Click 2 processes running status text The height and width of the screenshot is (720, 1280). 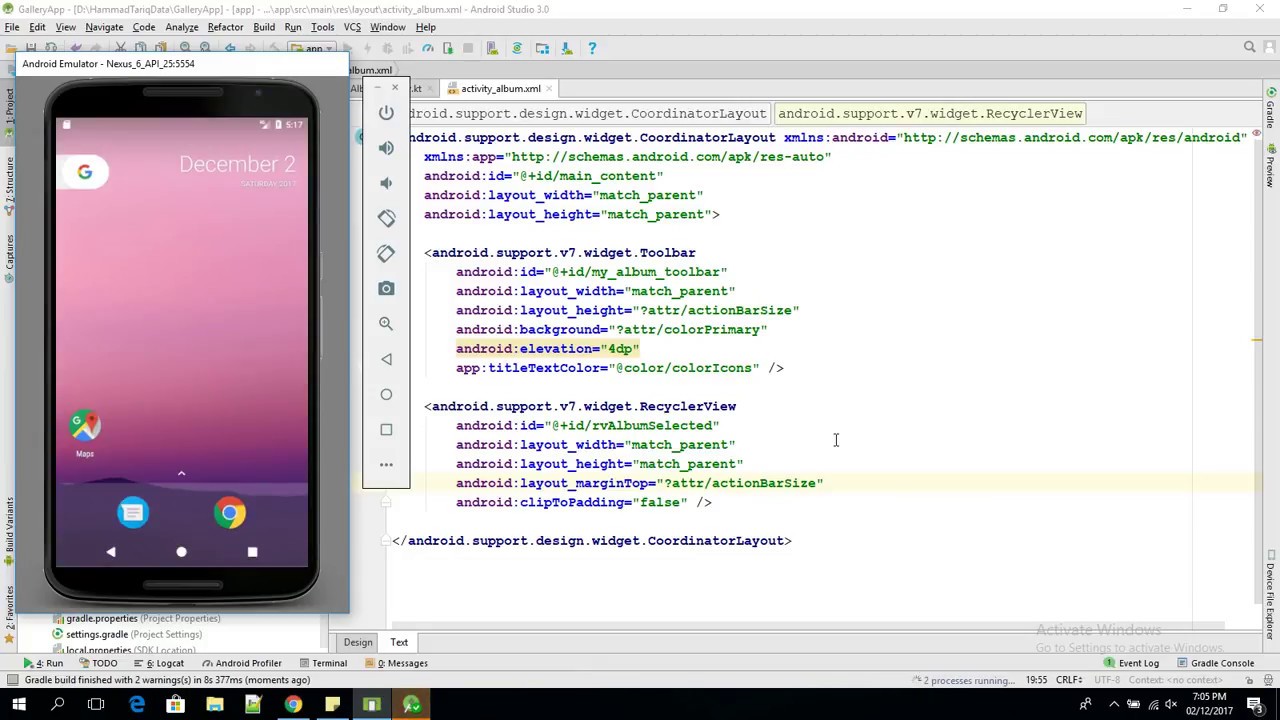[969, 680]
